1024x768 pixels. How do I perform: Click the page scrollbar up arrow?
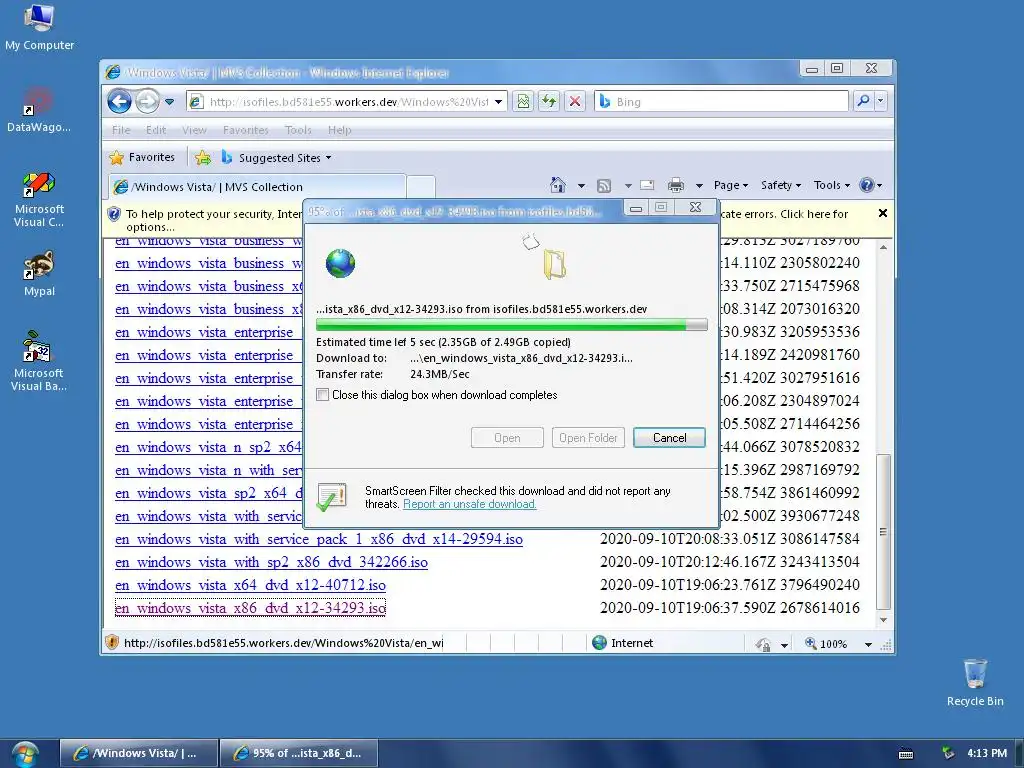coord(883,247)
